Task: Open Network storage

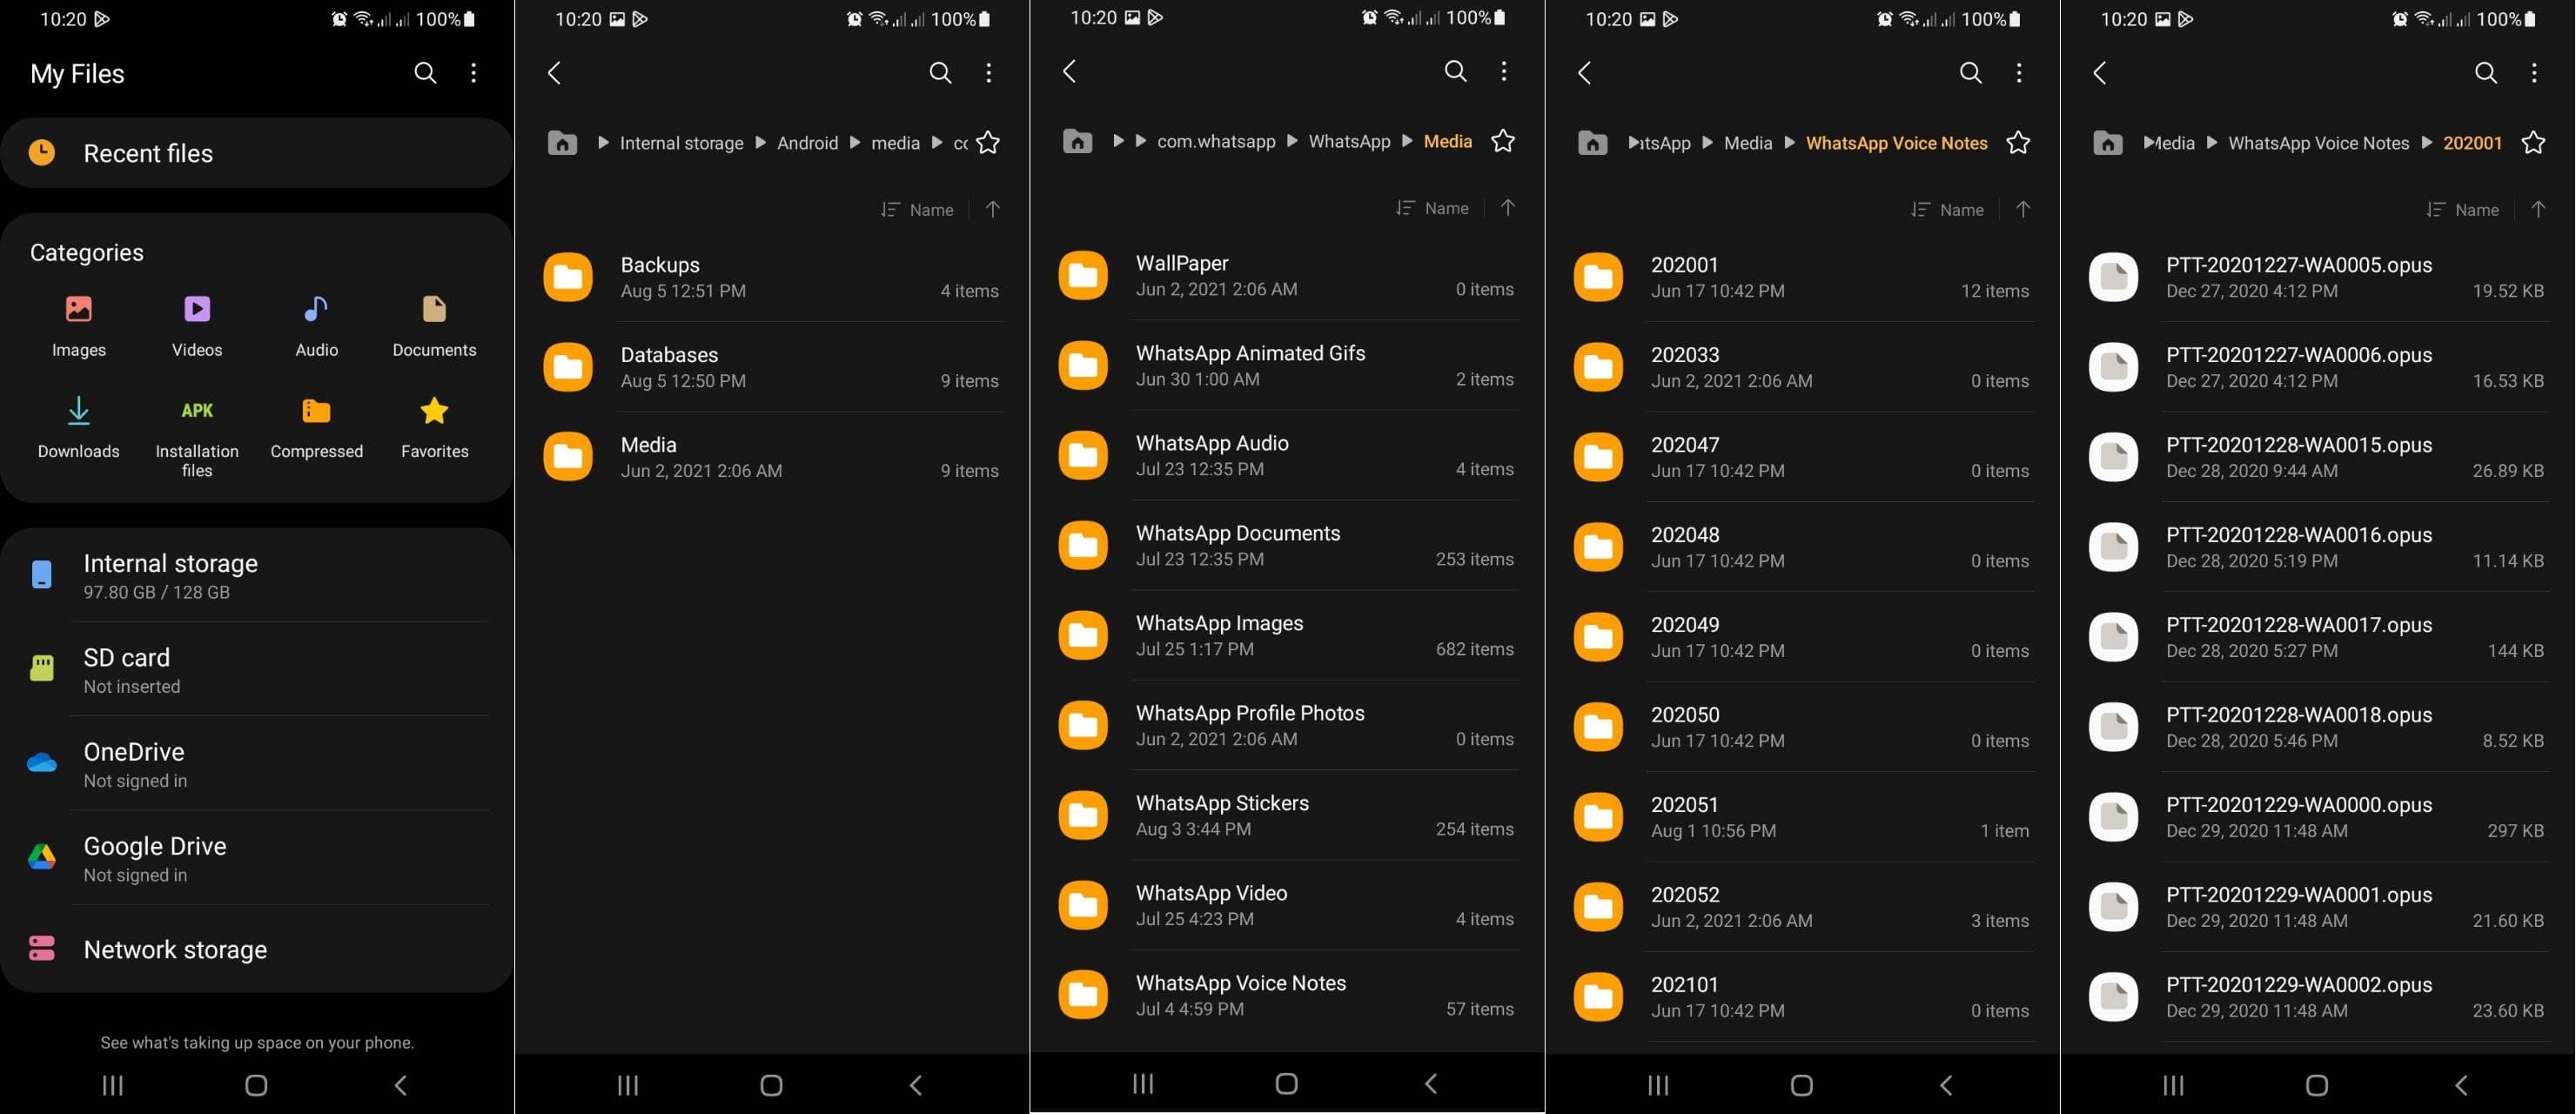Action: pos(257,949)
